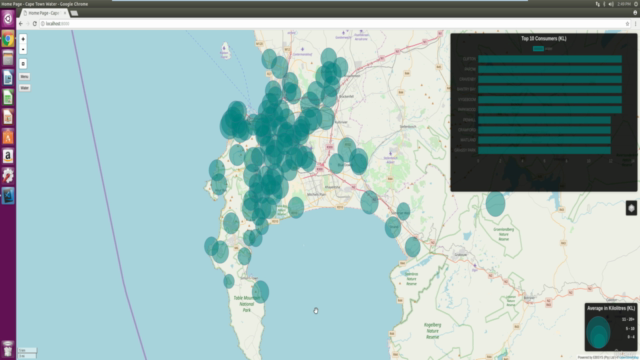Close the Home Page tab

coord(65,13)
